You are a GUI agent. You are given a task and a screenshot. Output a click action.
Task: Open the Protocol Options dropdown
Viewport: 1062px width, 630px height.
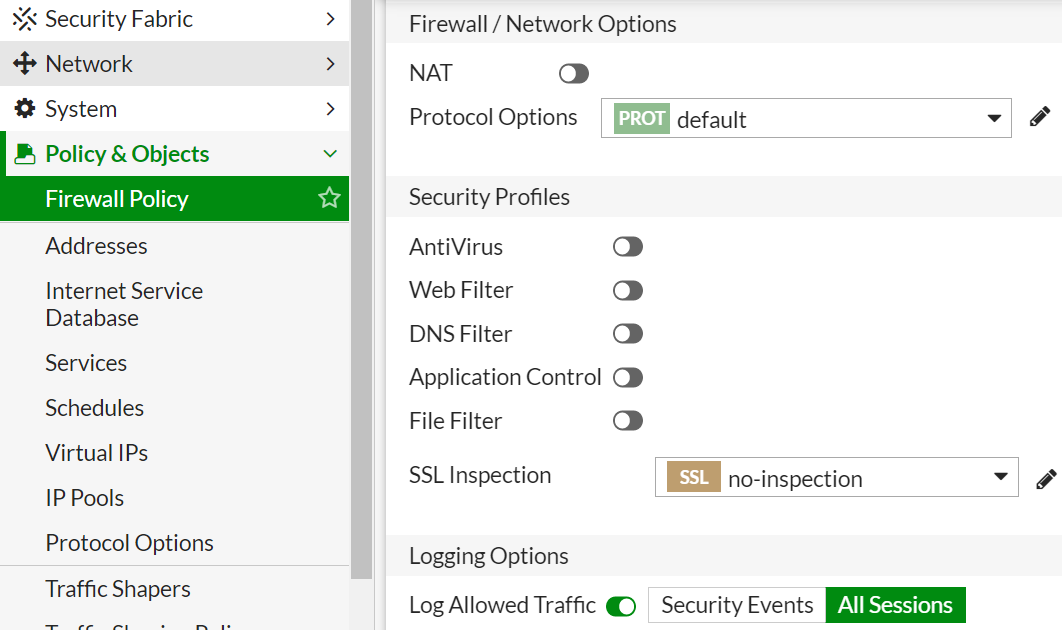993,118
